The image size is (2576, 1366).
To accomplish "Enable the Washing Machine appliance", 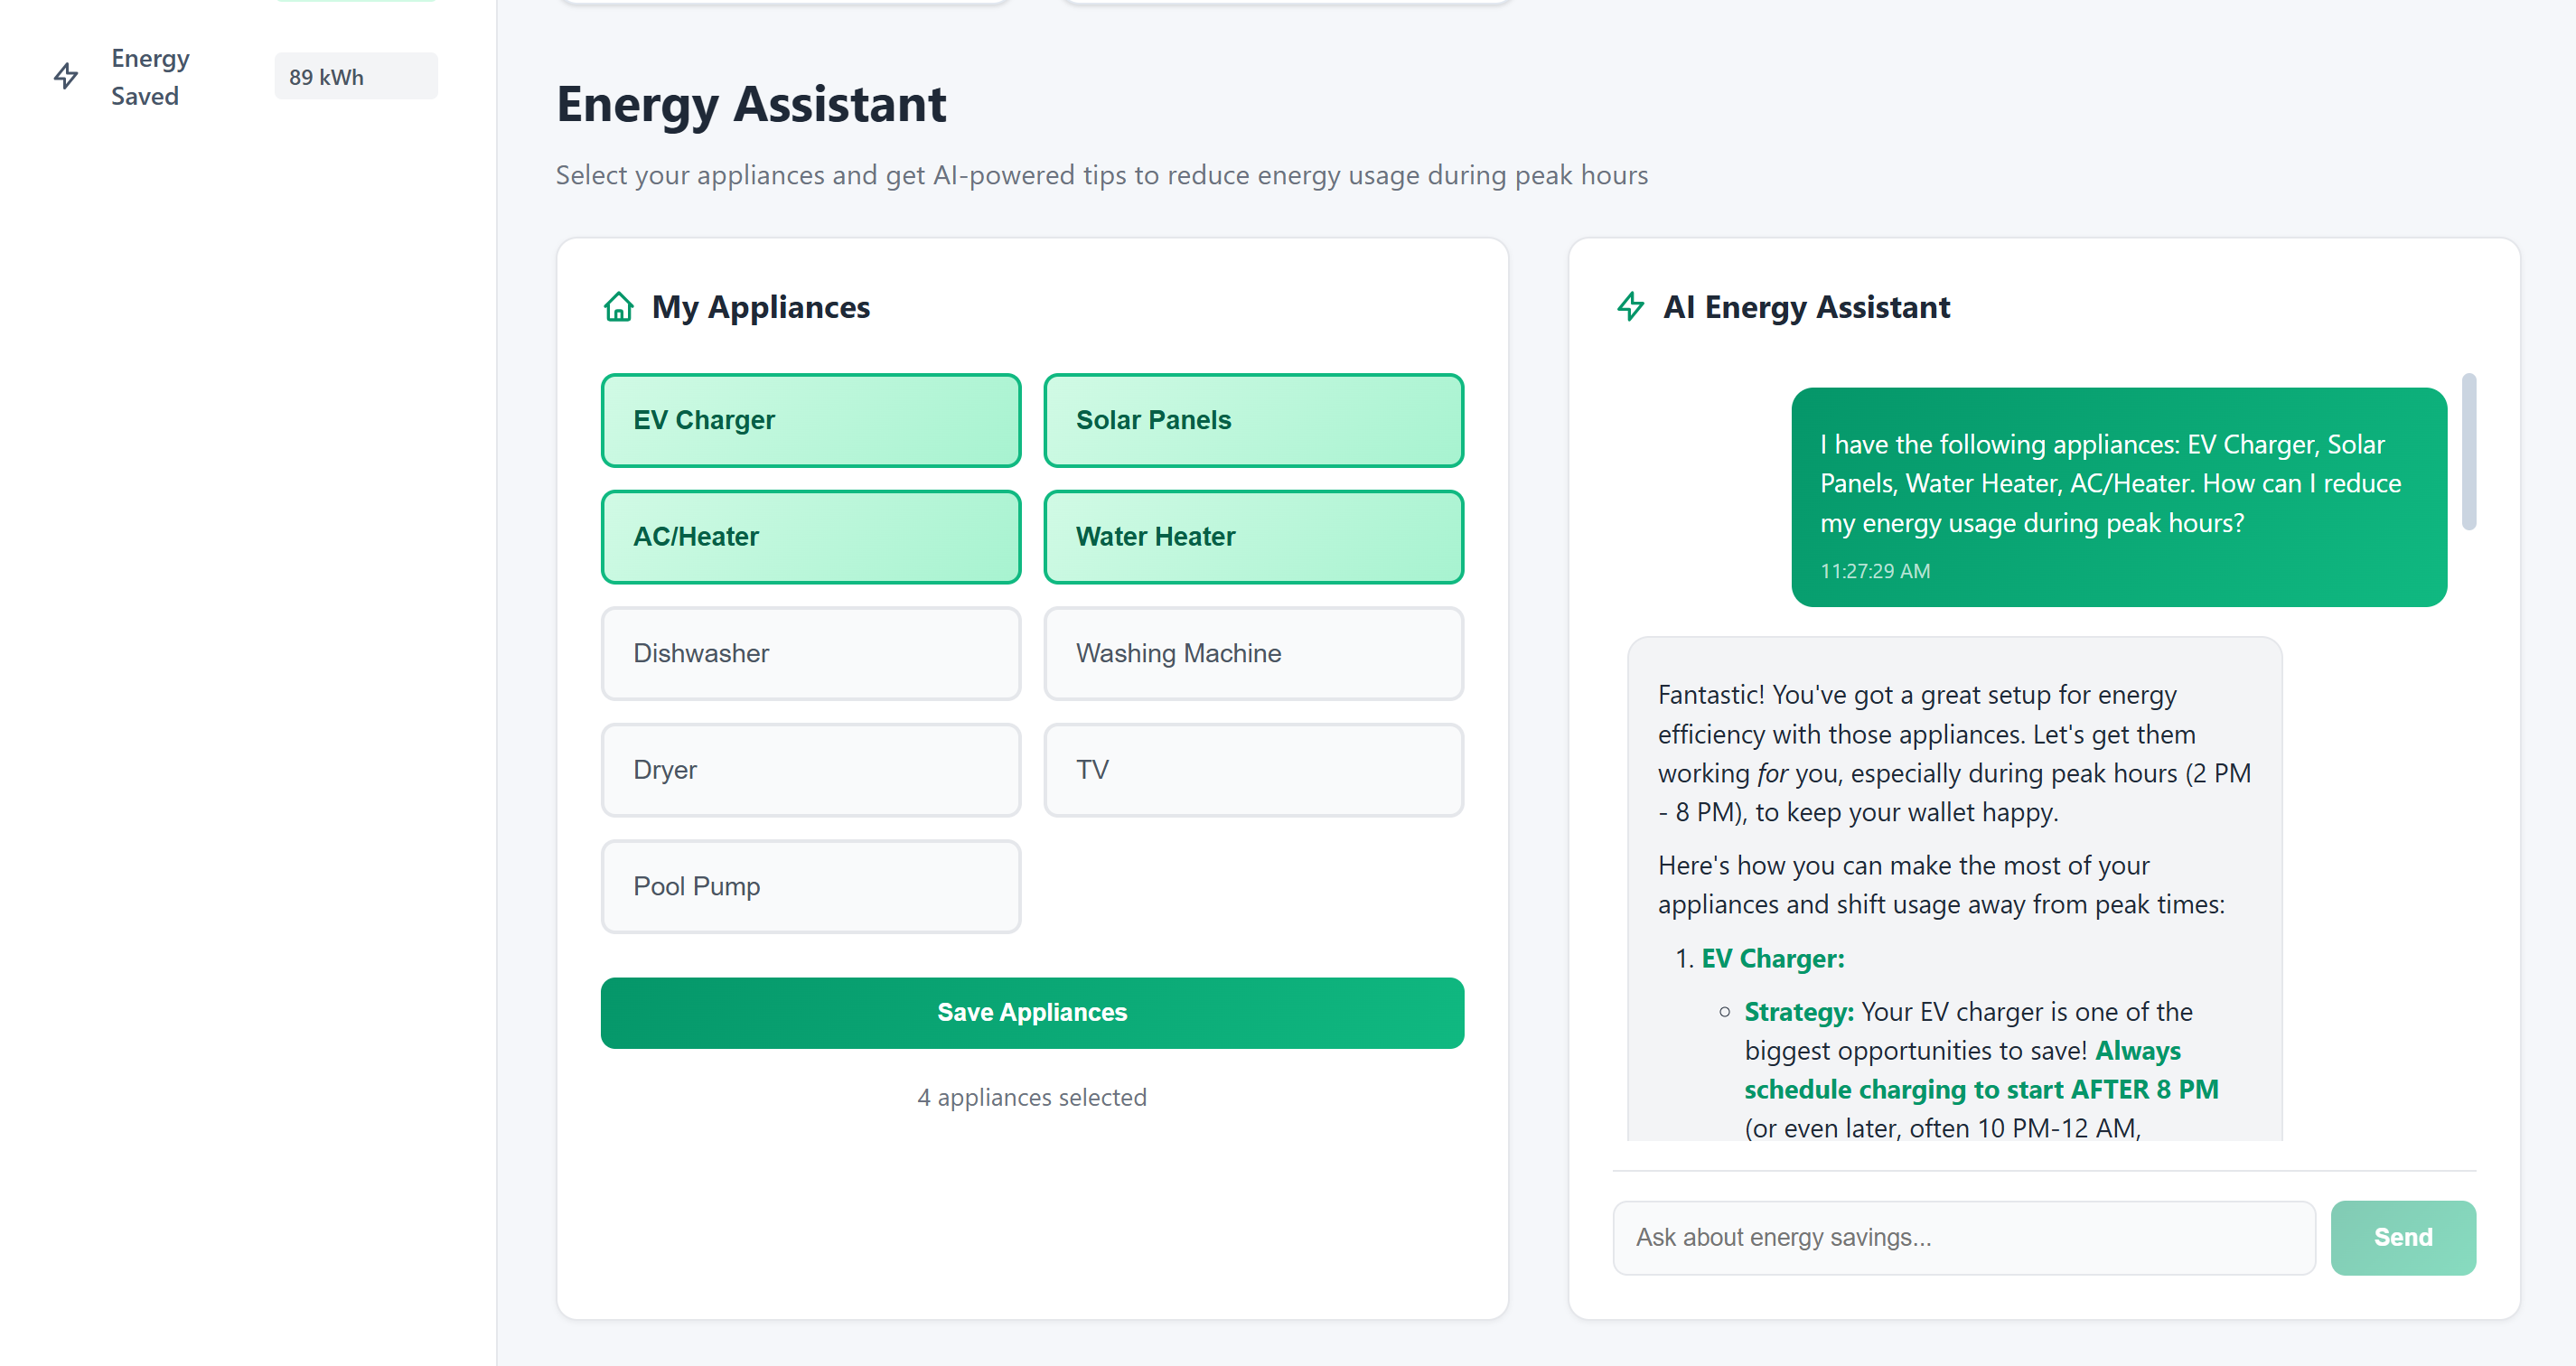I will click(1253, 653).
